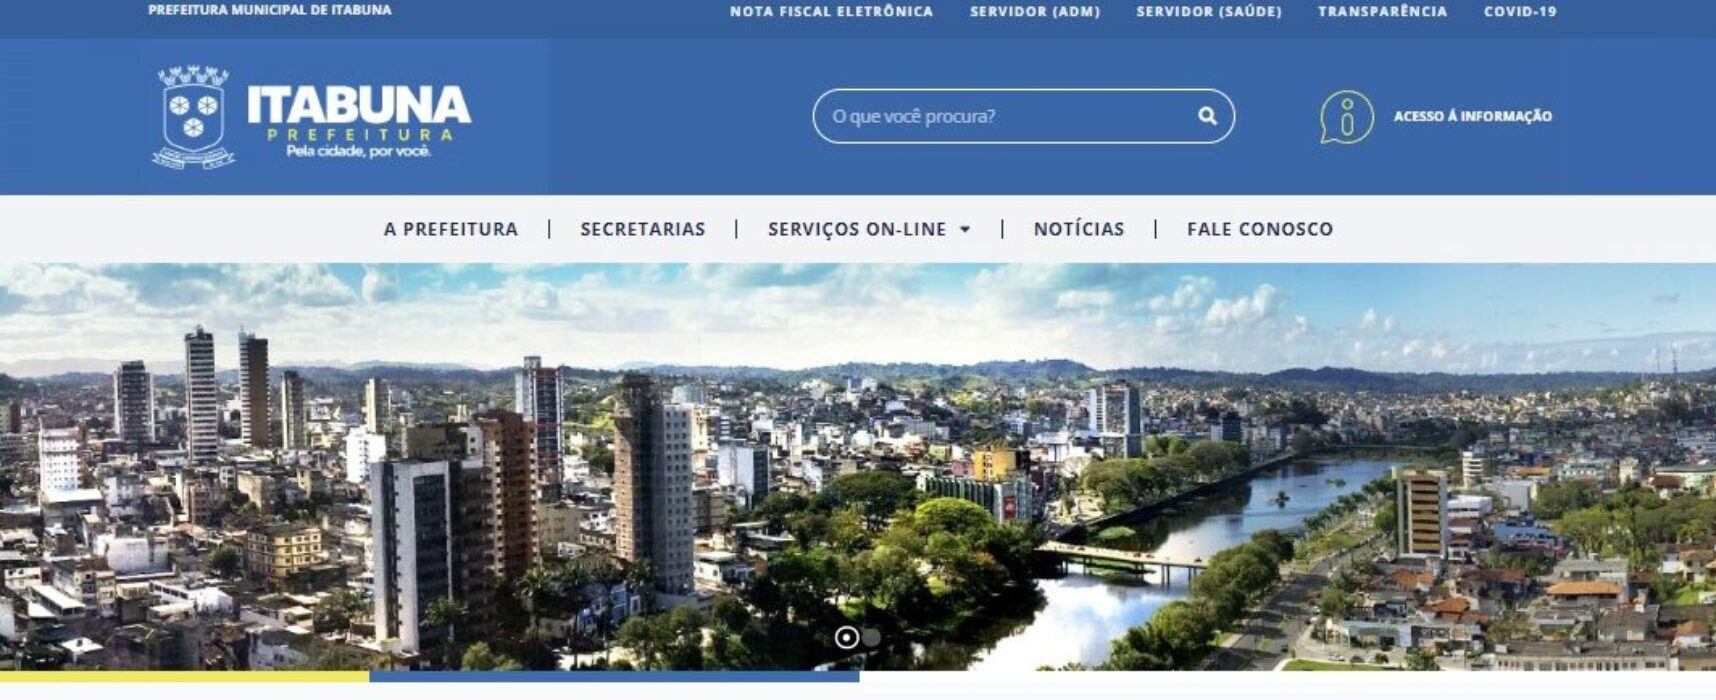Open the COVID-19 link
1716x700 pixels.
point(1520,11)
